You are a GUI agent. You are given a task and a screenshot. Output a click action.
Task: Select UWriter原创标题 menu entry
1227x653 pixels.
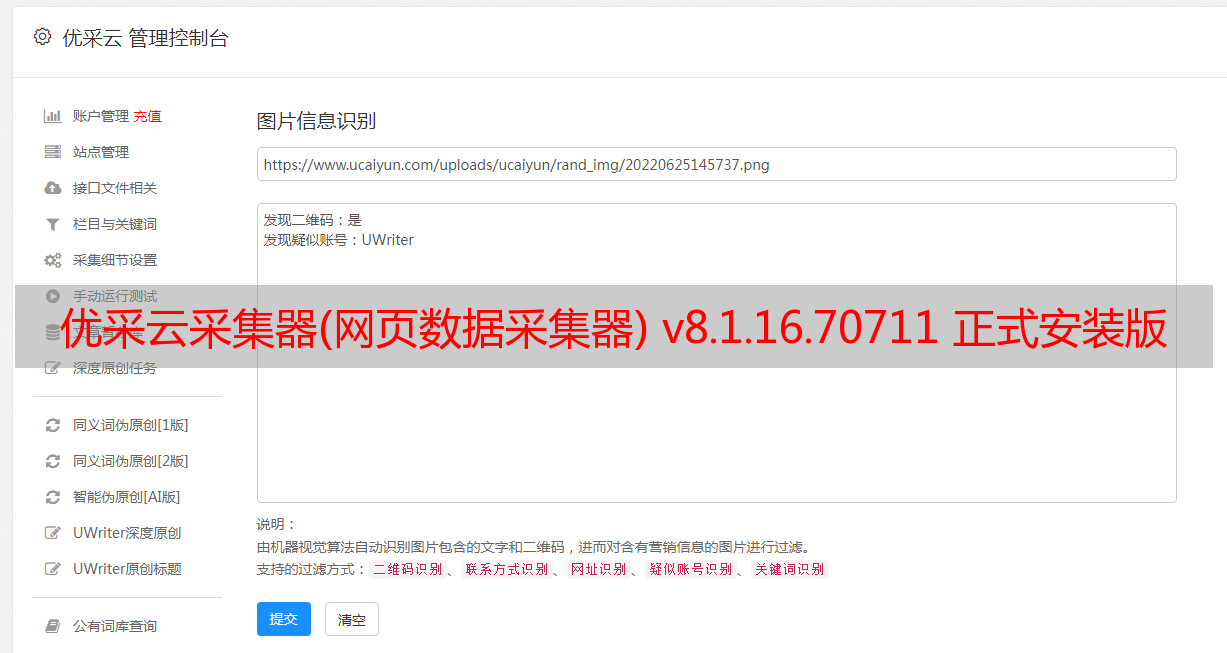click(127, 569)
